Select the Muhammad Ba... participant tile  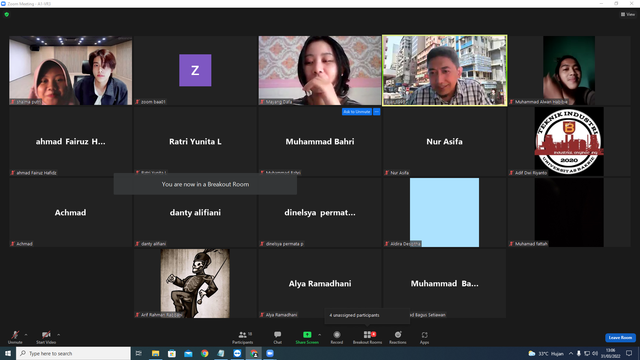point(444,283)
